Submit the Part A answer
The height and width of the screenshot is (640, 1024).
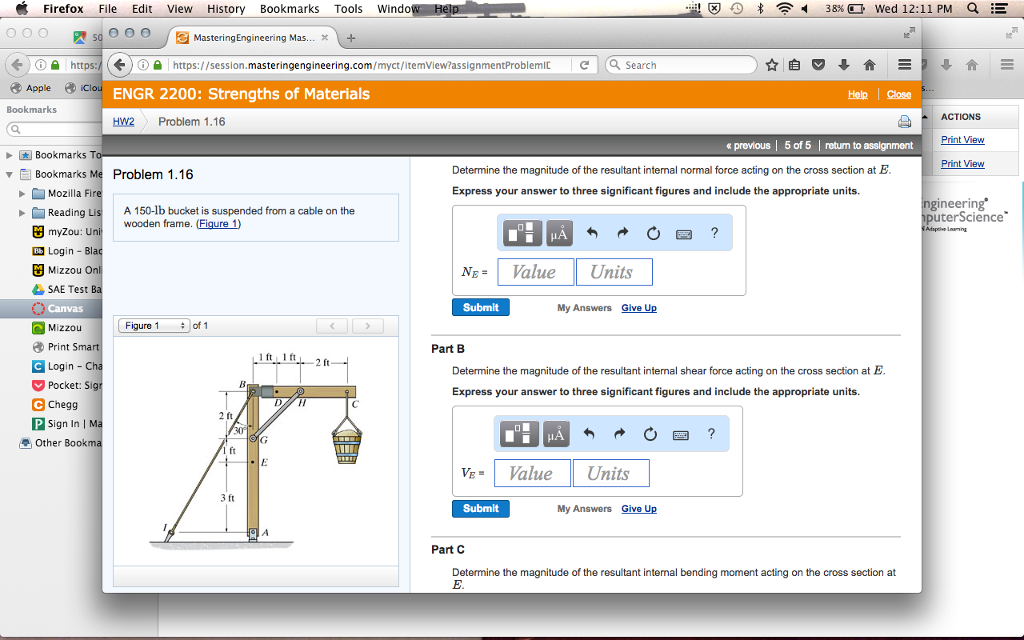(481, 308)
